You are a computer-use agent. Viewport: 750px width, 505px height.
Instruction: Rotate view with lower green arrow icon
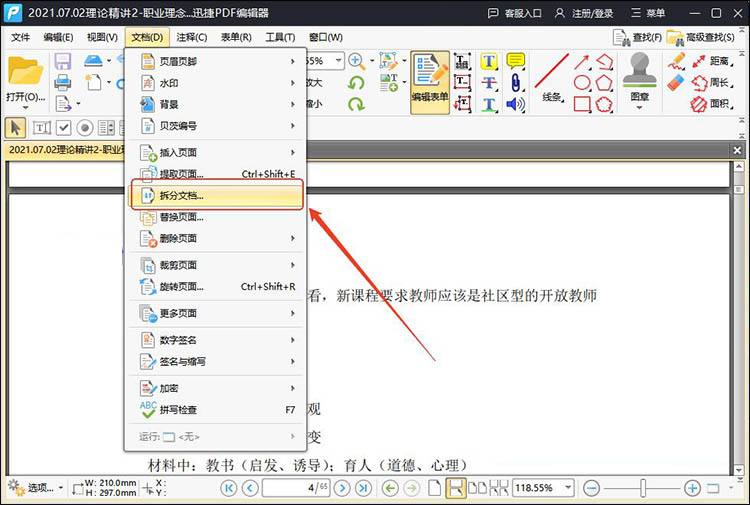[356, 104]
